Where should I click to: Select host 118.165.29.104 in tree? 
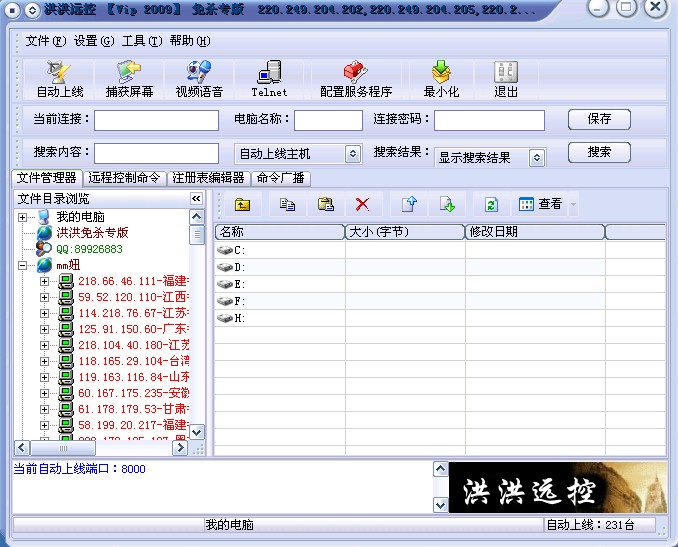point(133,361)
